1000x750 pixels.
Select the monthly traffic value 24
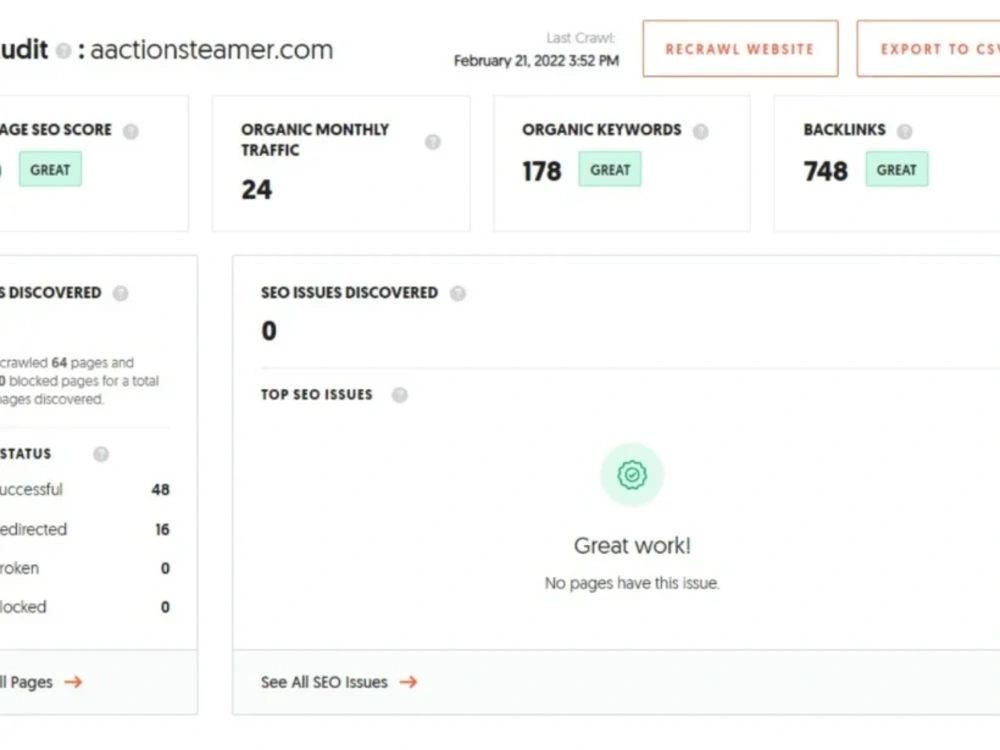[x=256, y=189]
